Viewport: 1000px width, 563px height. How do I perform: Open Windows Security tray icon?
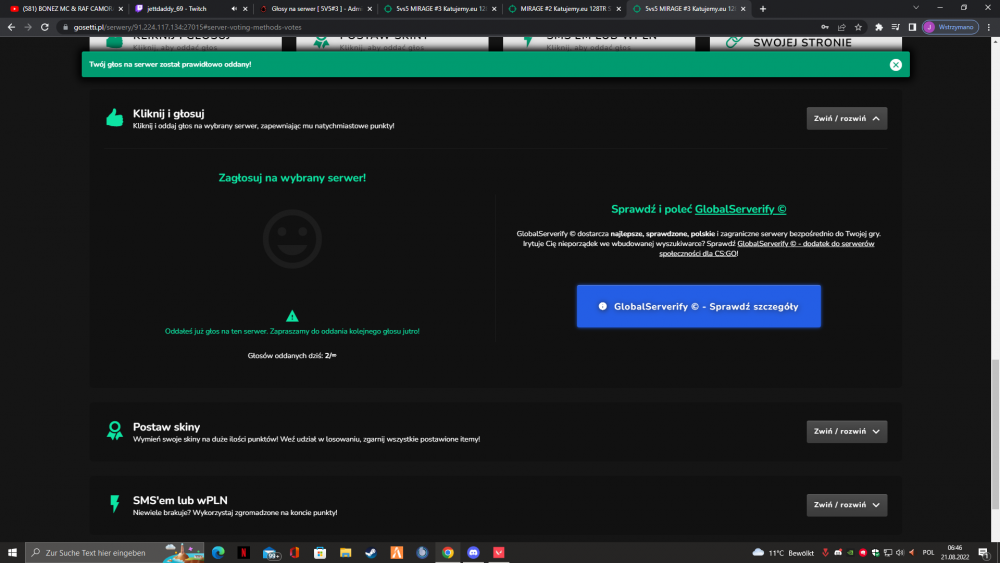coord(875,553)
